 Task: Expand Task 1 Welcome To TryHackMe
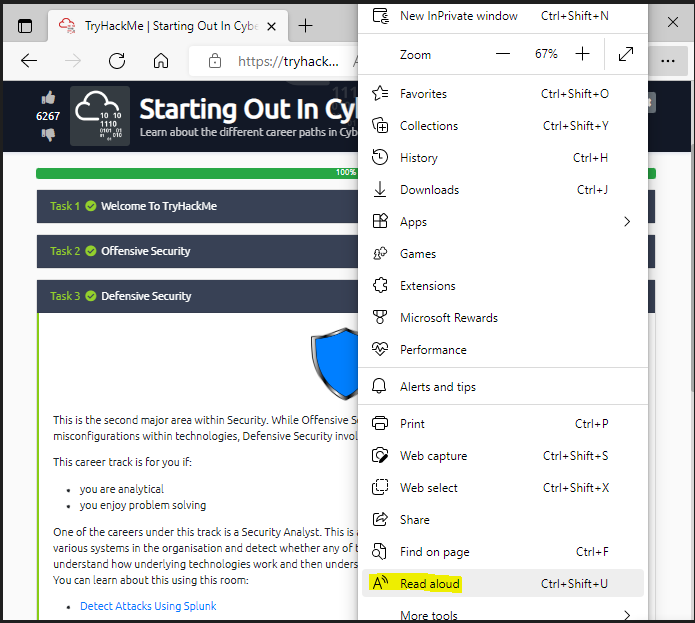[x=197, y=206]
